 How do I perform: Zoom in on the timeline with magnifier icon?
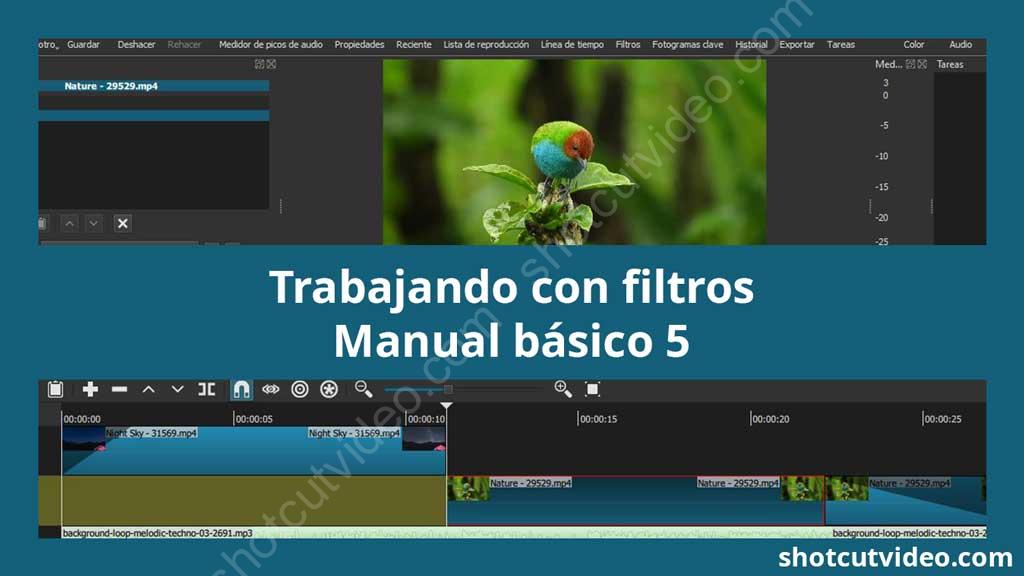tap(563, 389)
